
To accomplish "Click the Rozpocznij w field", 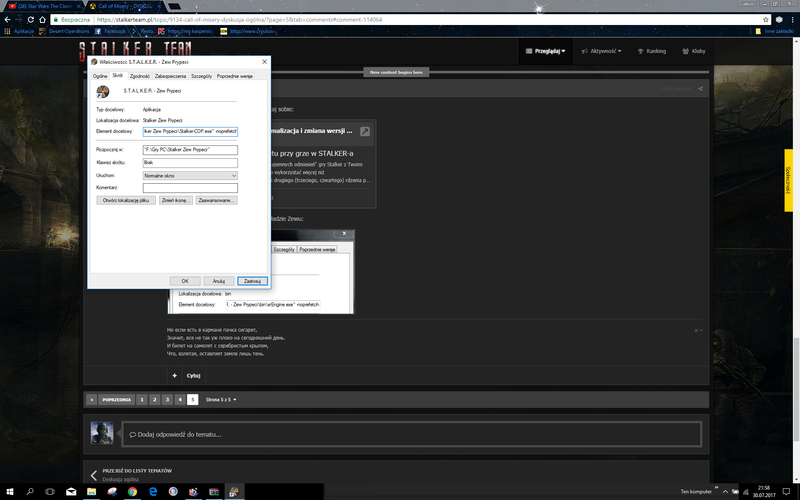I will click(190, 150).
